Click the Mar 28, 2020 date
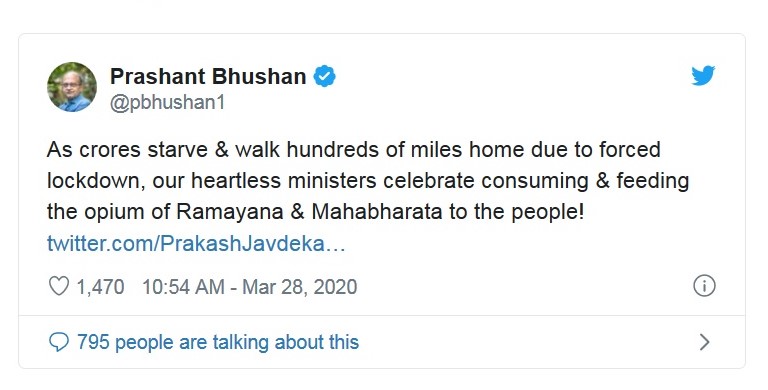The height and width of the screenshot is (390, 768). [x=300, y=287]
